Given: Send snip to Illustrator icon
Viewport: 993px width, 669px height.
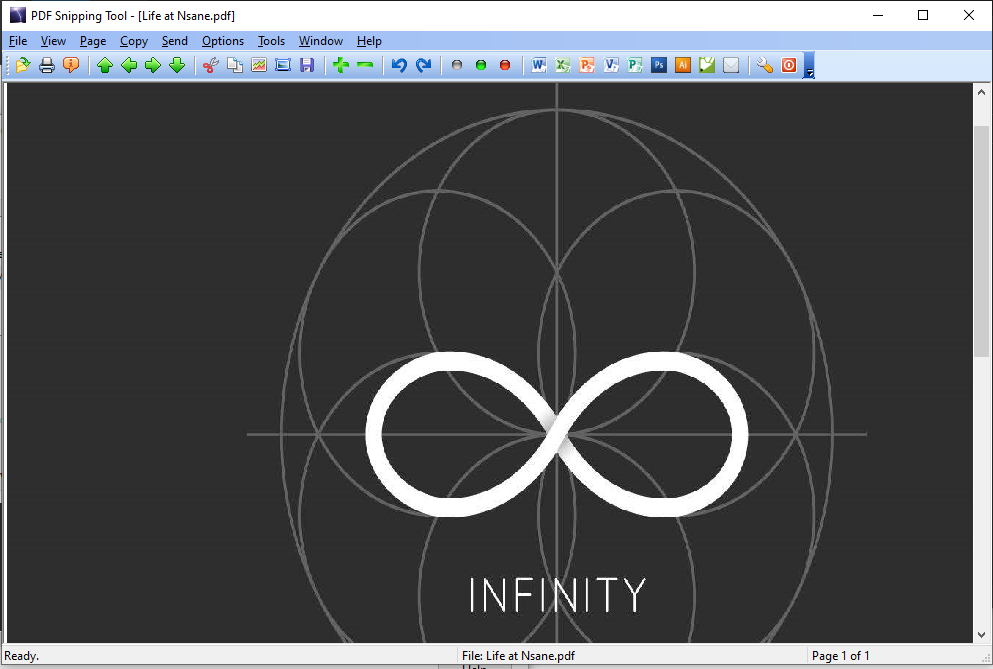Looking at the screenshot, I should coord(683,65).
